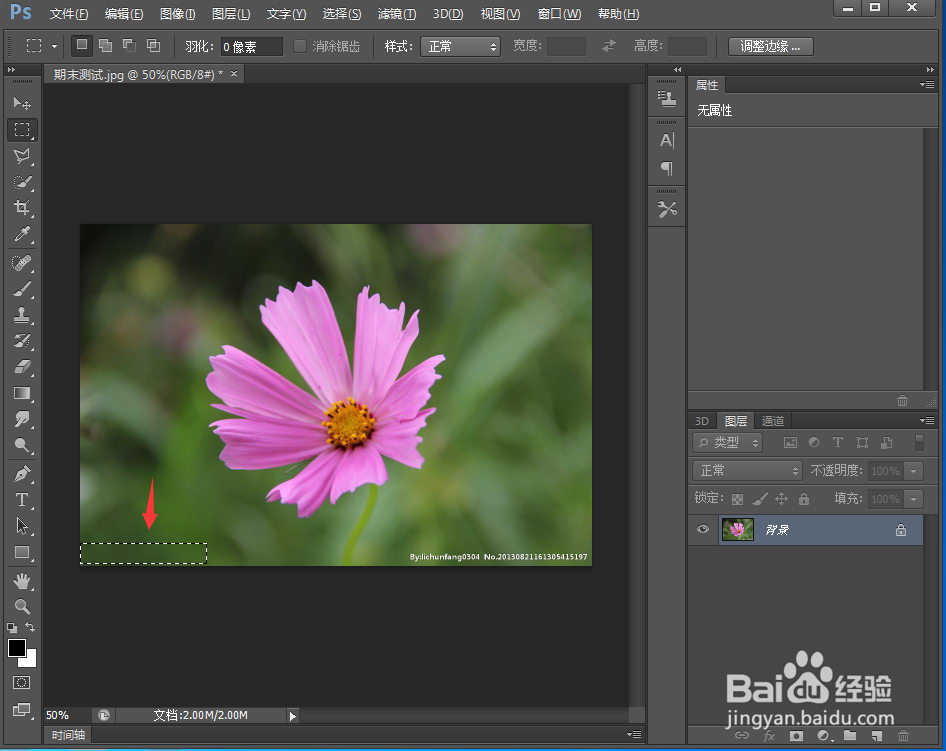Image resolution: width=946 pixels, height=751 pixels.
Task: Click the 调整边缘 button
Action: coord(770,47)
